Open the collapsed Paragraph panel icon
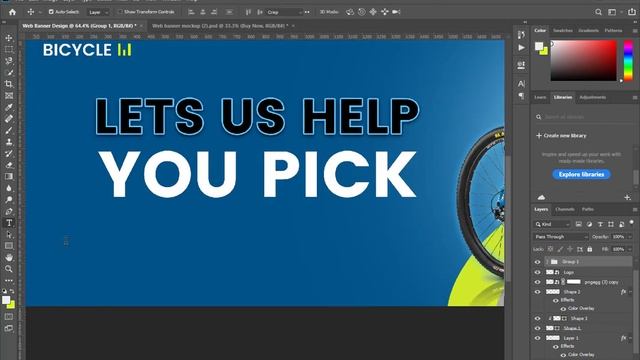 (521, 96)
